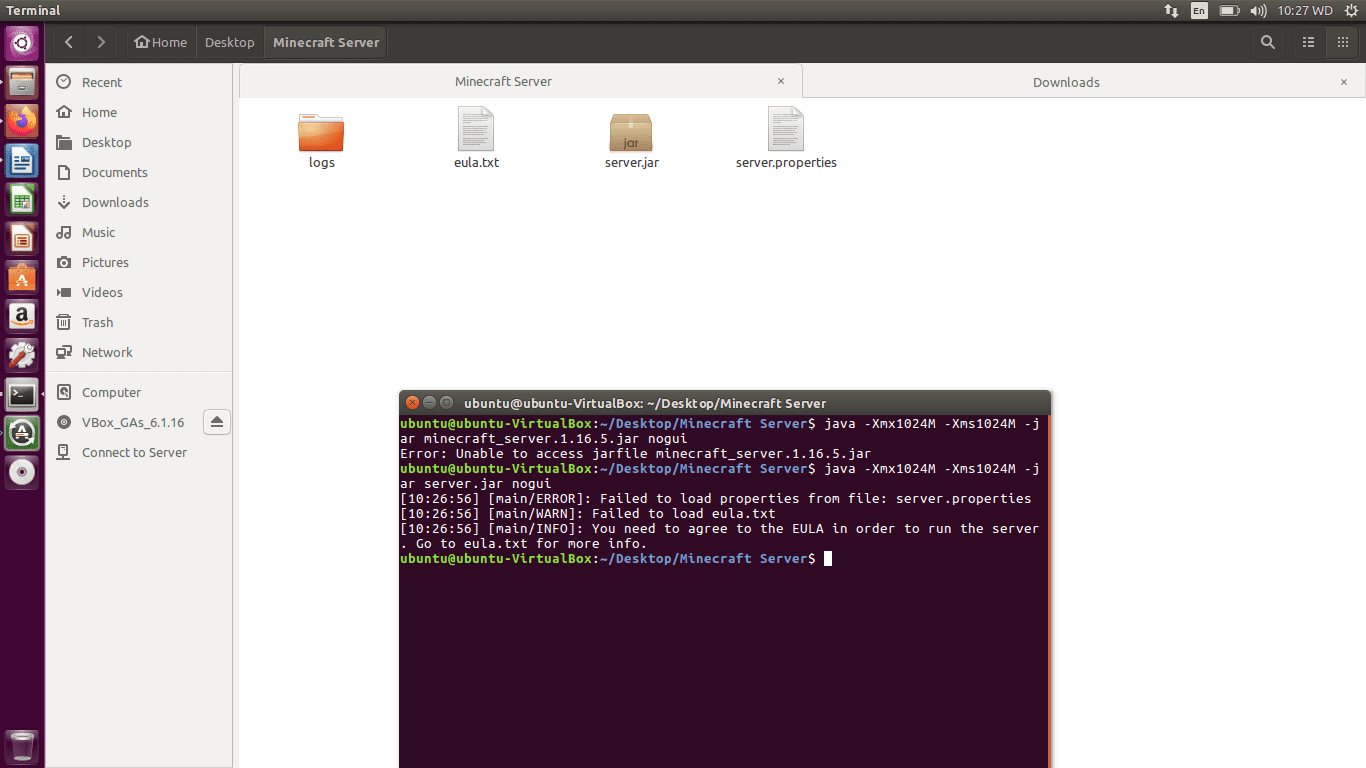Start LibreOffice Impress from the dock

click(22, 238)
